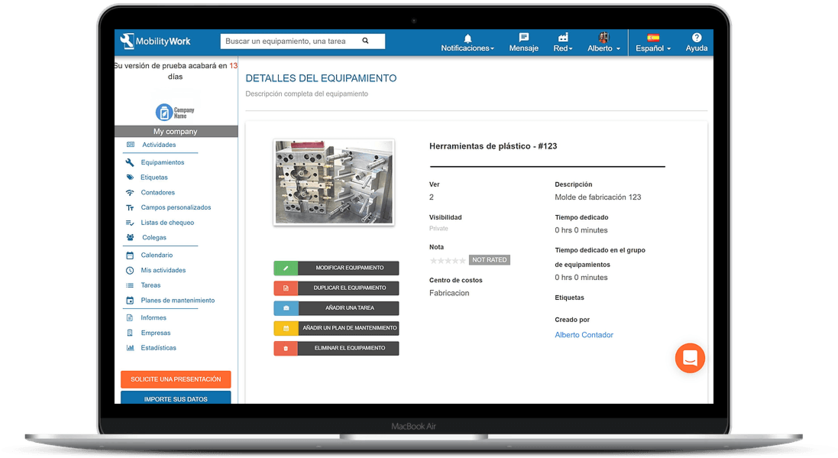Open Listas de chequeo
Image resolution: width=838 pixels, height=458 pixels.
tap(167, 222)
